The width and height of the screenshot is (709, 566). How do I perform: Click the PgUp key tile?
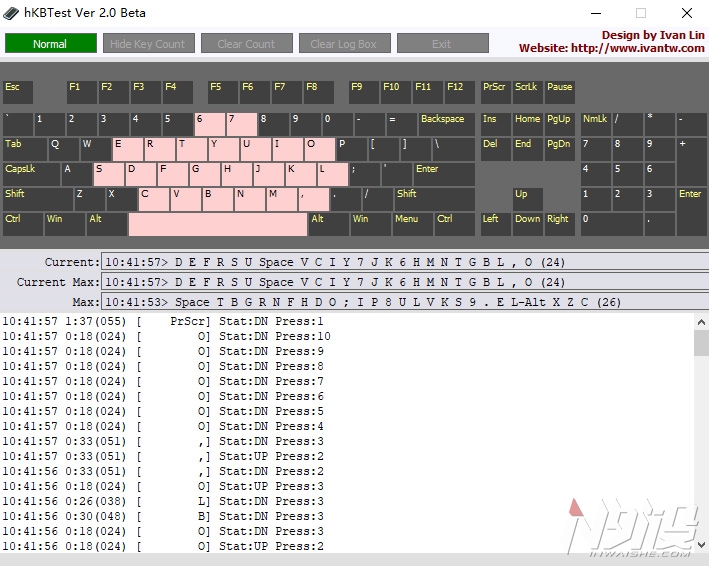[560, 124]
